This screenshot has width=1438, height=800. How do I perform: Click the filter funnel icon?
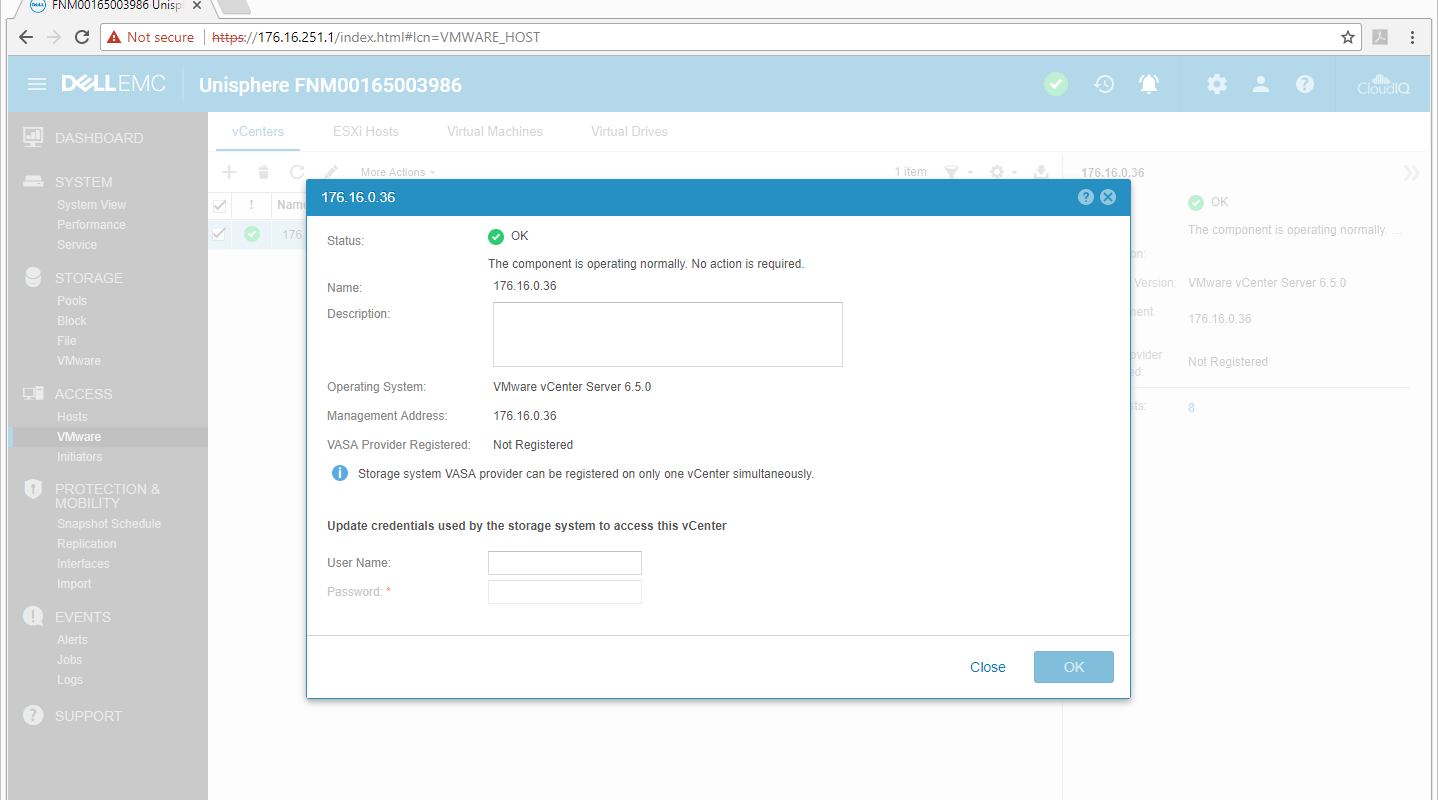pyautogui.click(x=952, y=172)
